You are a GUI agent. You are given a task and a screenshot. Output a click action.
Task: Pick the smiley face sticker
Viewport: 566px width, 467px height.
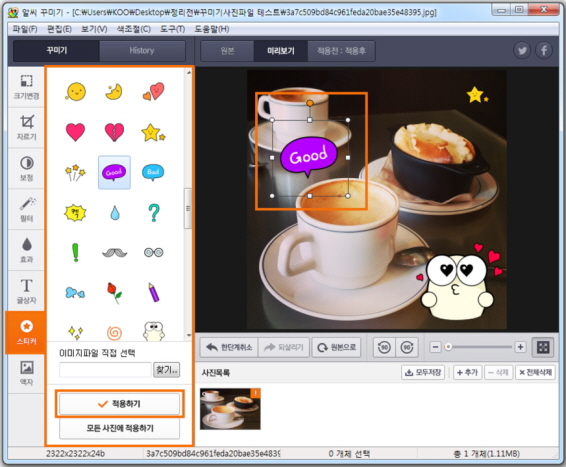pyautogui.click(x=75, y=91)
